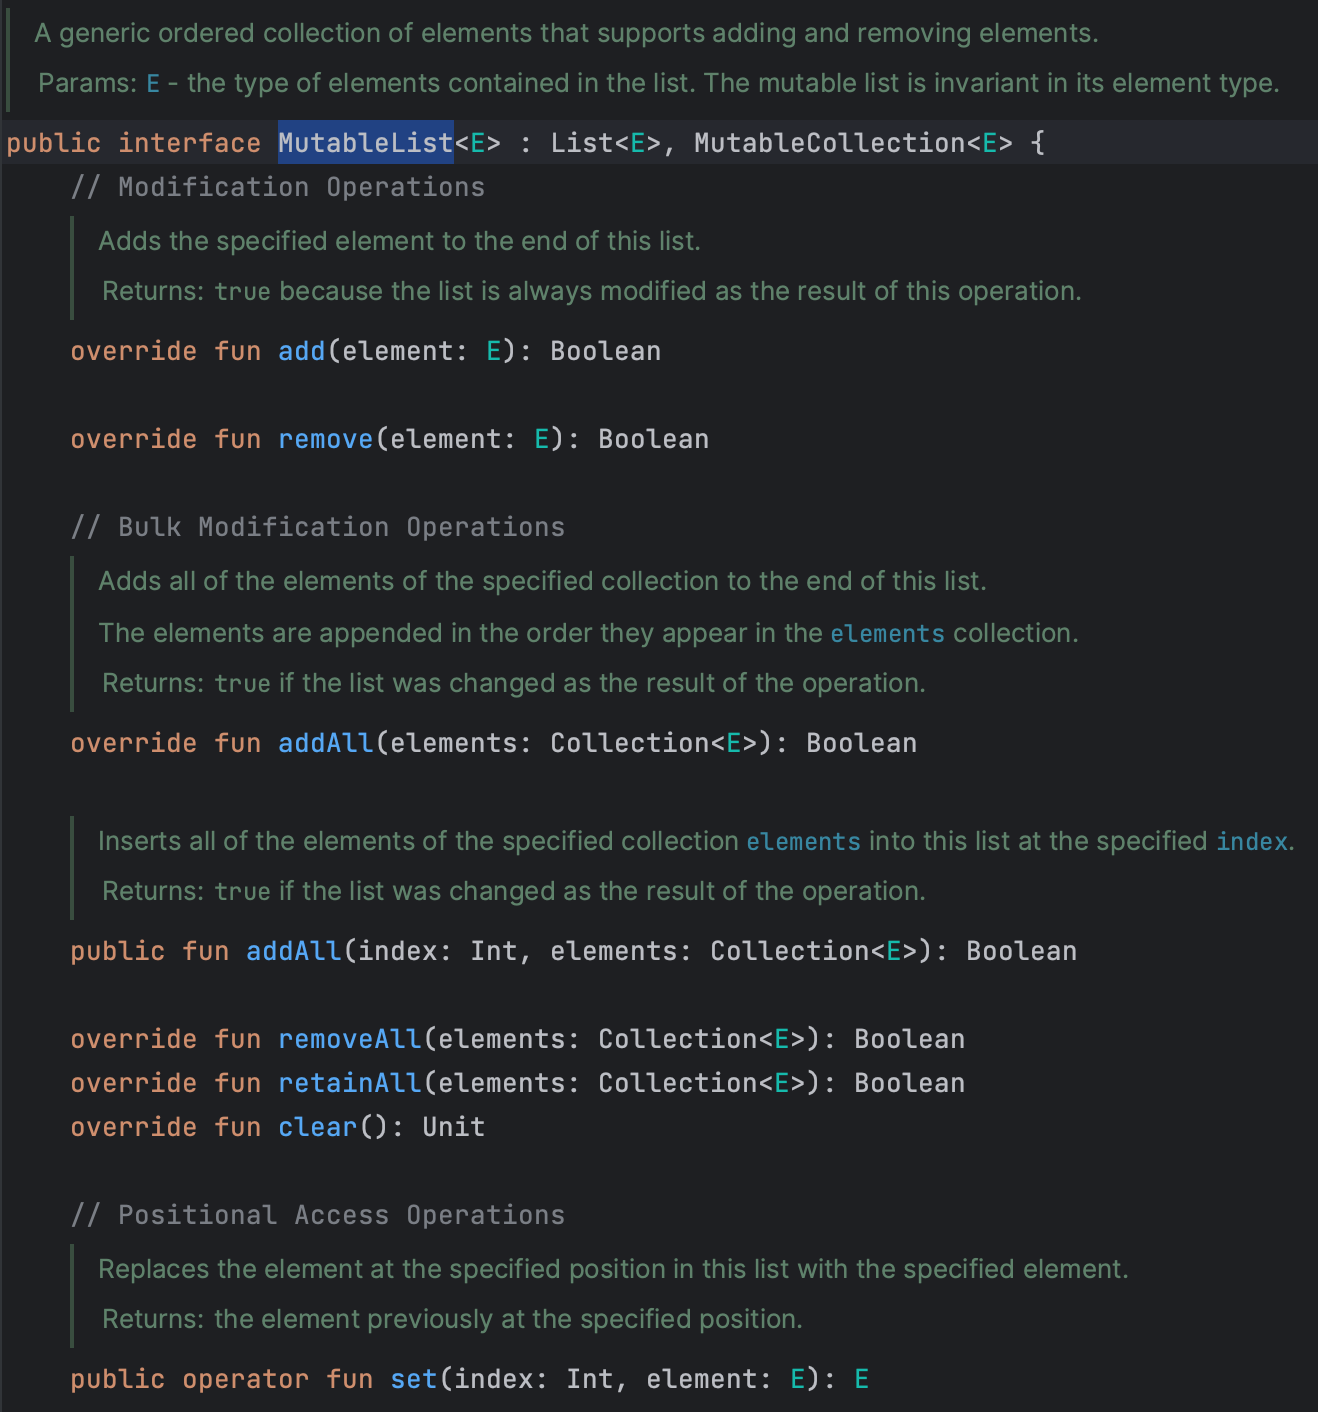
Task: Click the Int type of index in set
Action: [590, 1379]
